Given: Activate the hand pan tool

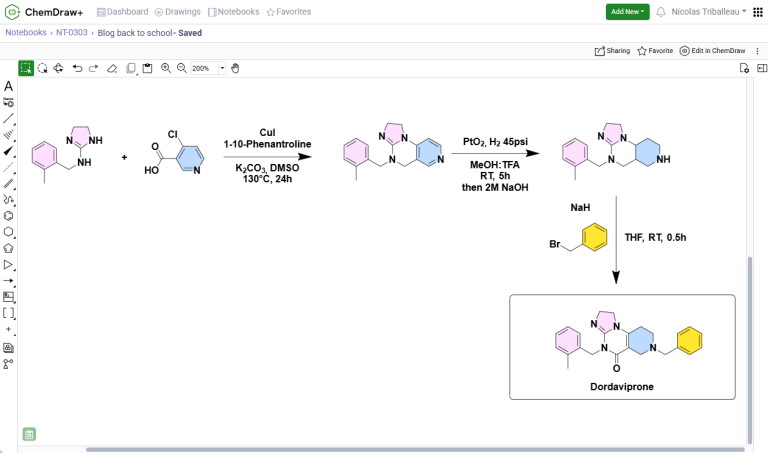Looking at the screenshot, I should (235, 68).
